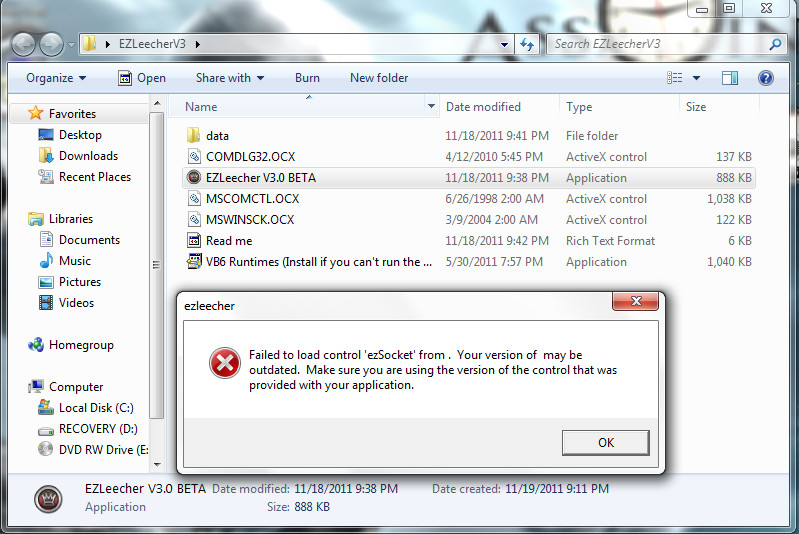Click New folder in the toolbar
Viewport: 799px width, 534px height.
[x=379, y=78]
